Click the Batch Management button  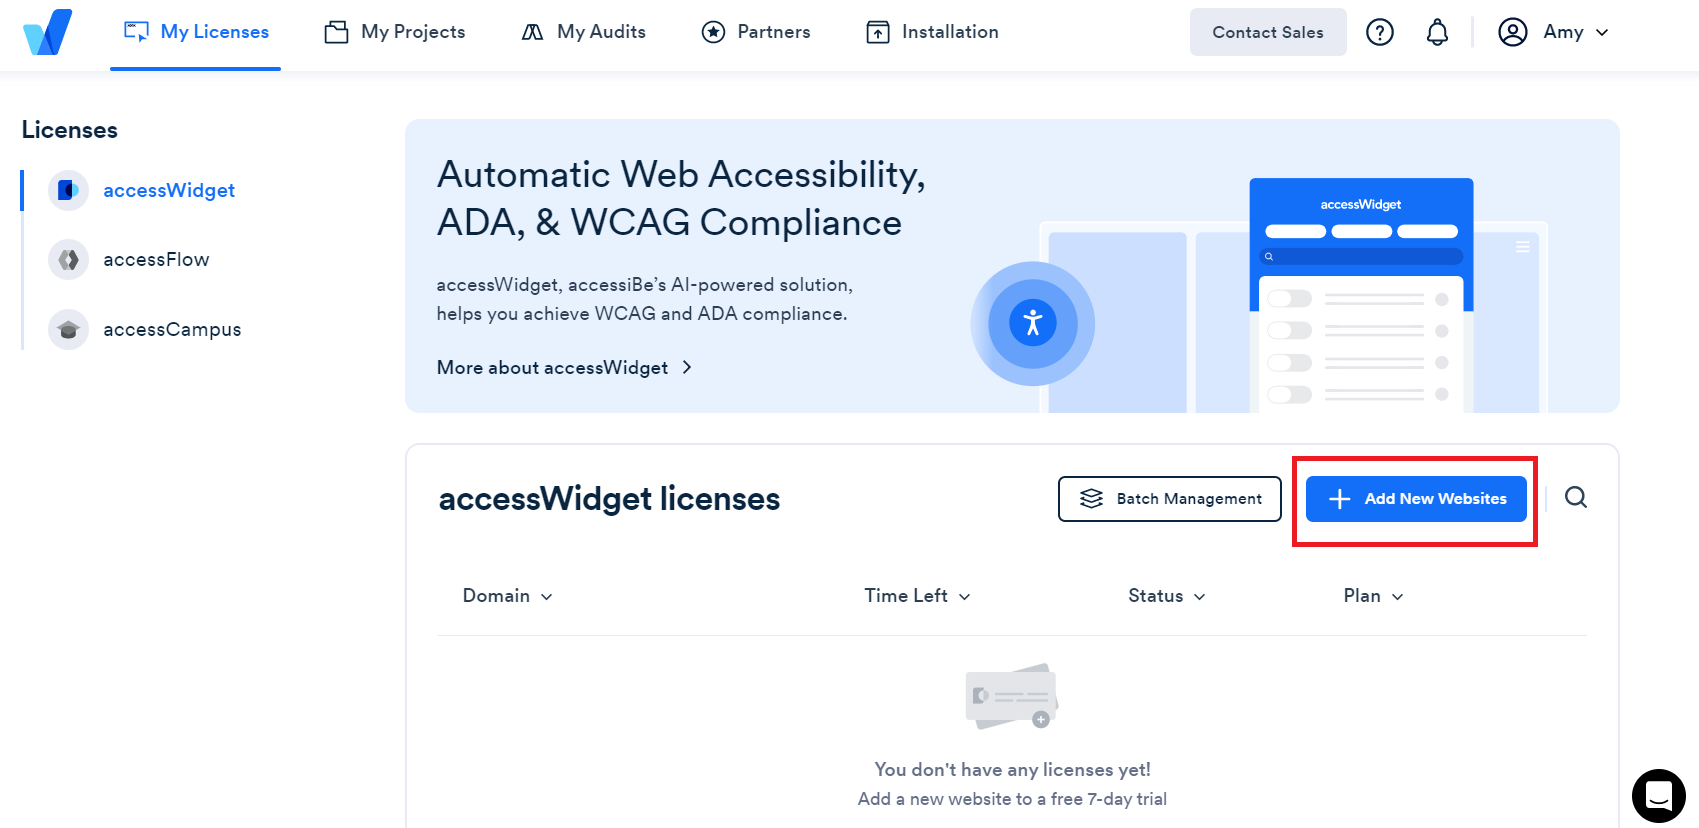[1170, 499]
